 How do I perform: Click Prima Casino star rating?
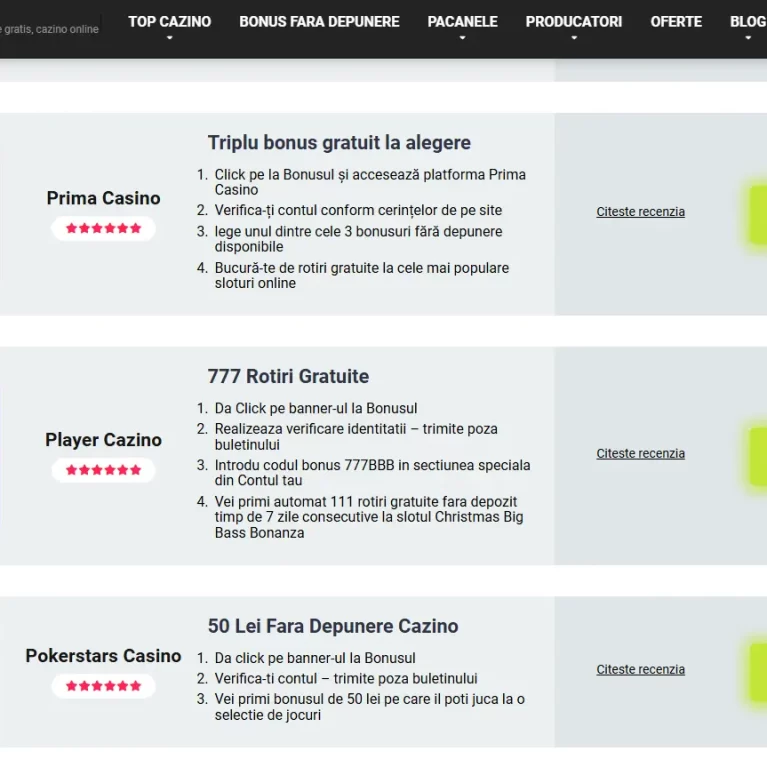pos(103,228)
